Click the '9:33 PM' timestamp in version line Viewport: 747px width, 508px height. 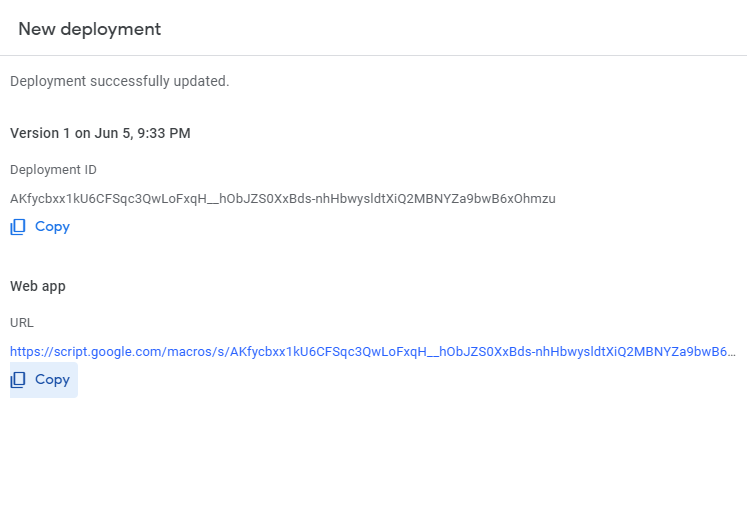[x=164, y=133]
